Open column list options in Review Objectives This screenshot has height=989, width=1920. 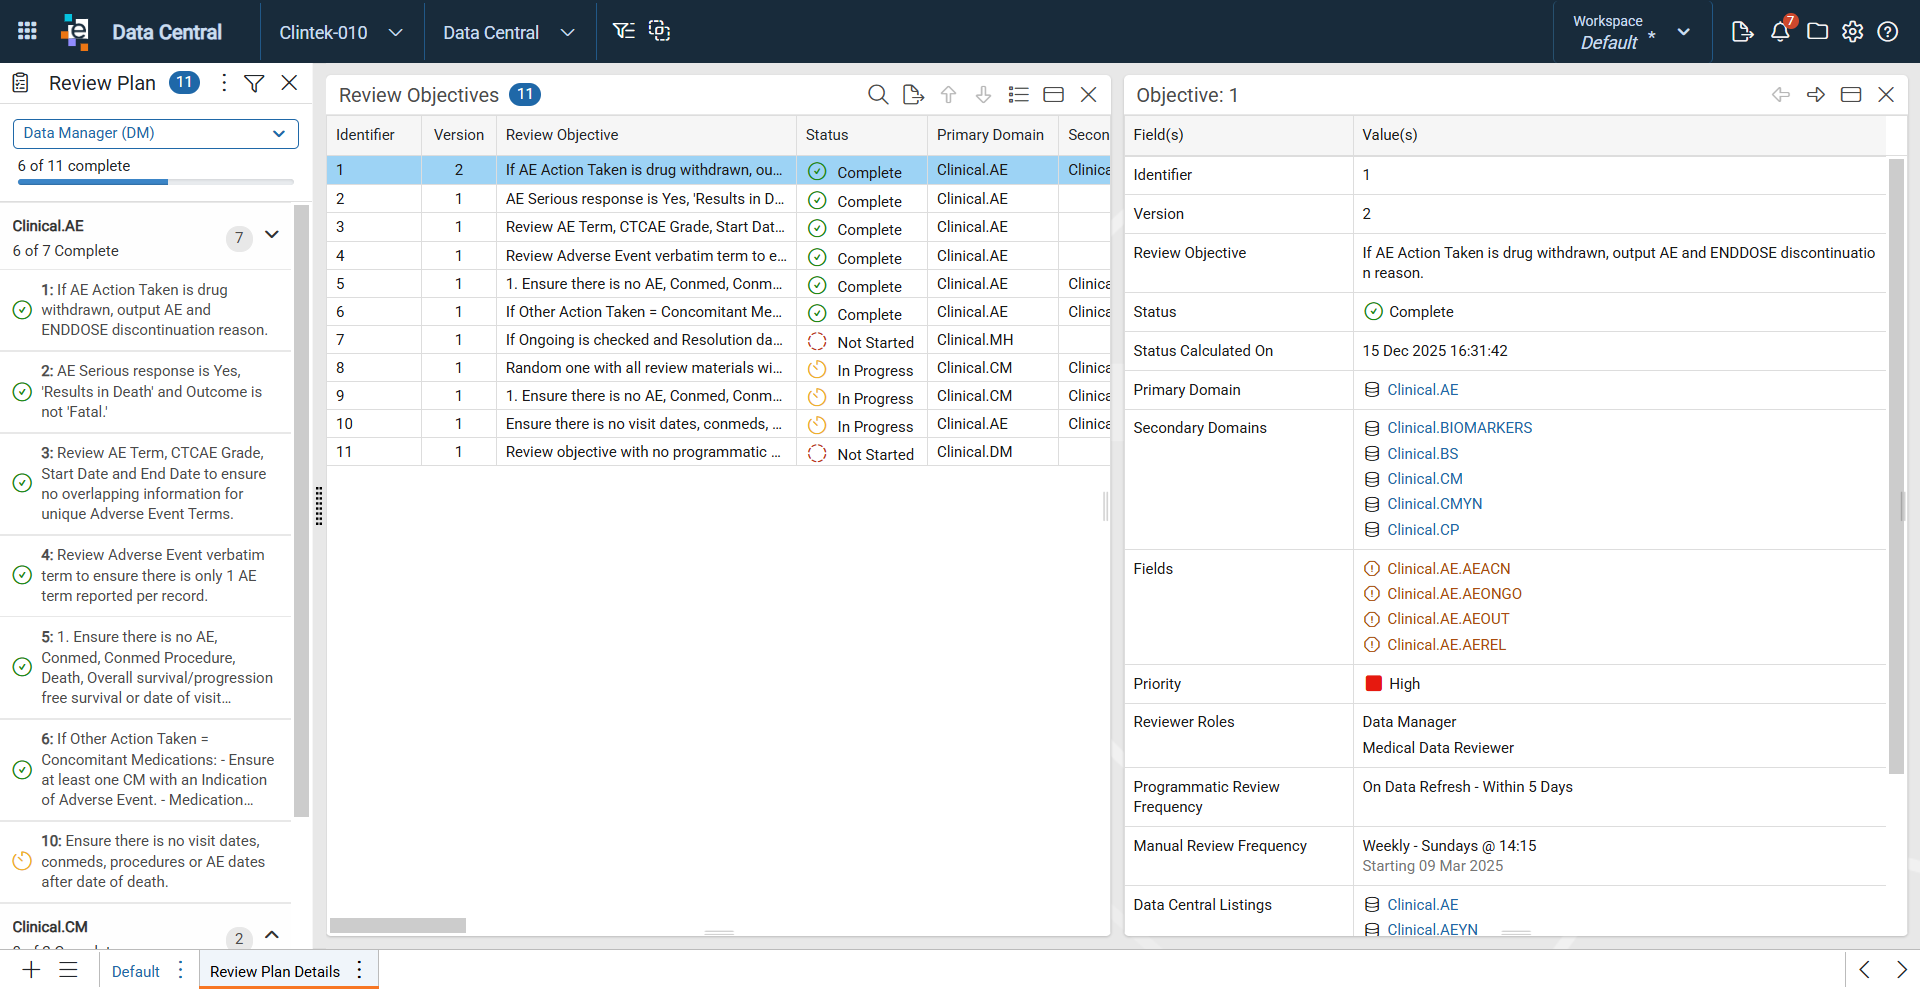(x=1018, y=95)
